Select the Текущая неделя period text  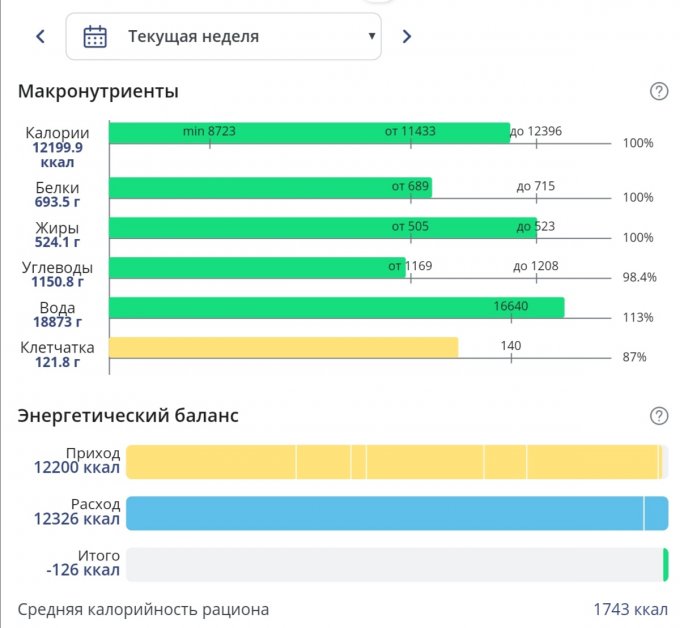pos(193,37)
